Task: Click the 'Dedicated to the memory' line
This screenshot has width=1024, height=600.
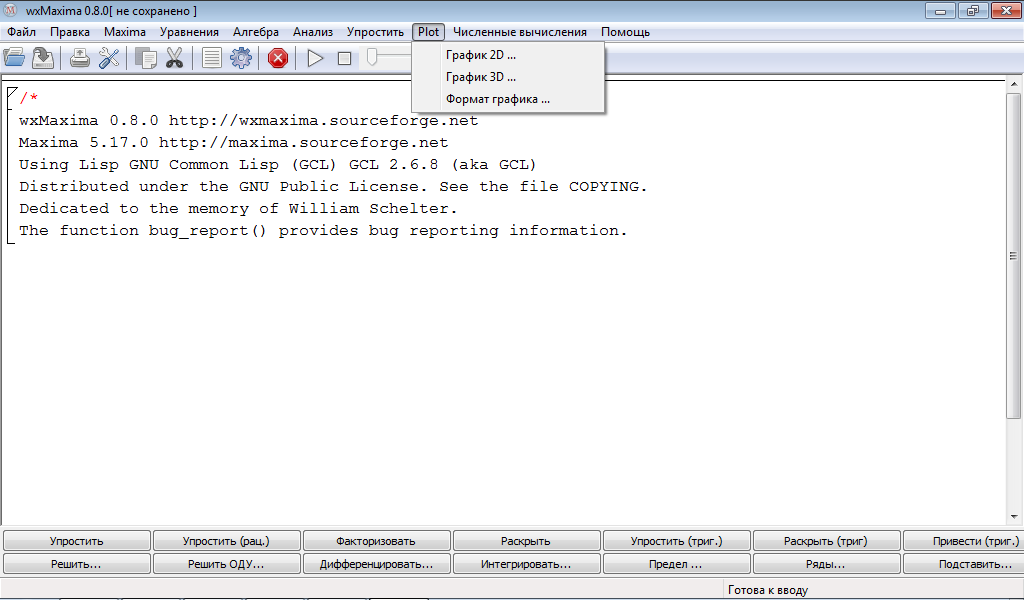Action: coord(238,208)
